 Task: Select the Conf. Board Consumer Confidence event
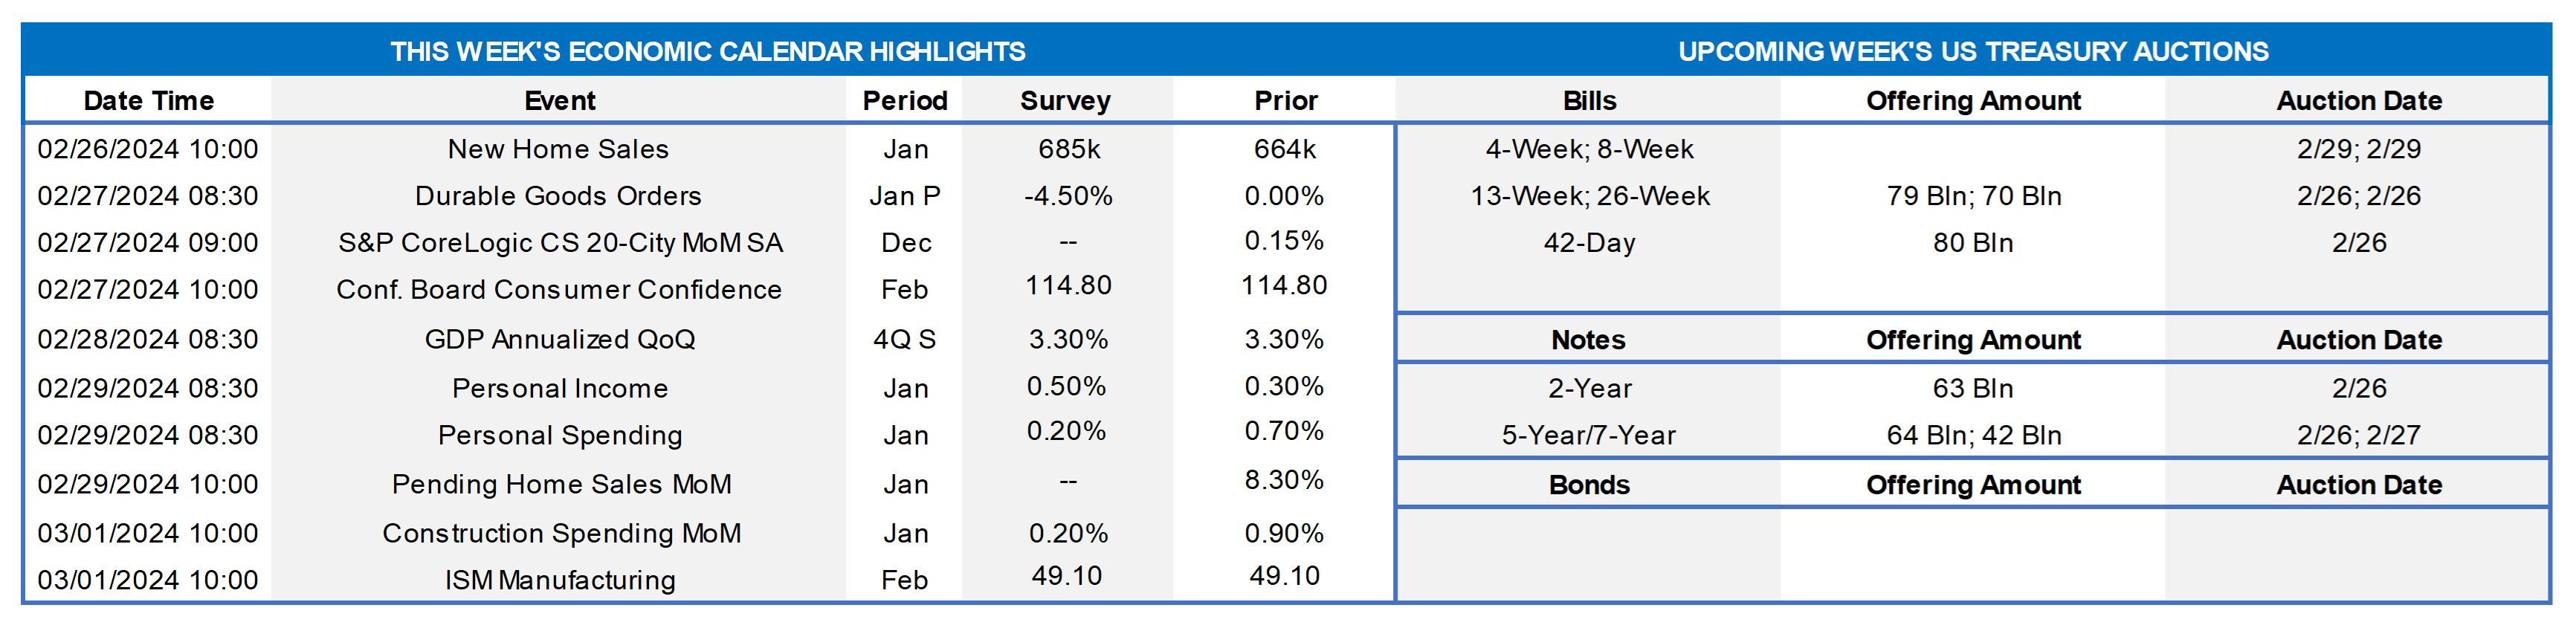click(x=558, y=290)
